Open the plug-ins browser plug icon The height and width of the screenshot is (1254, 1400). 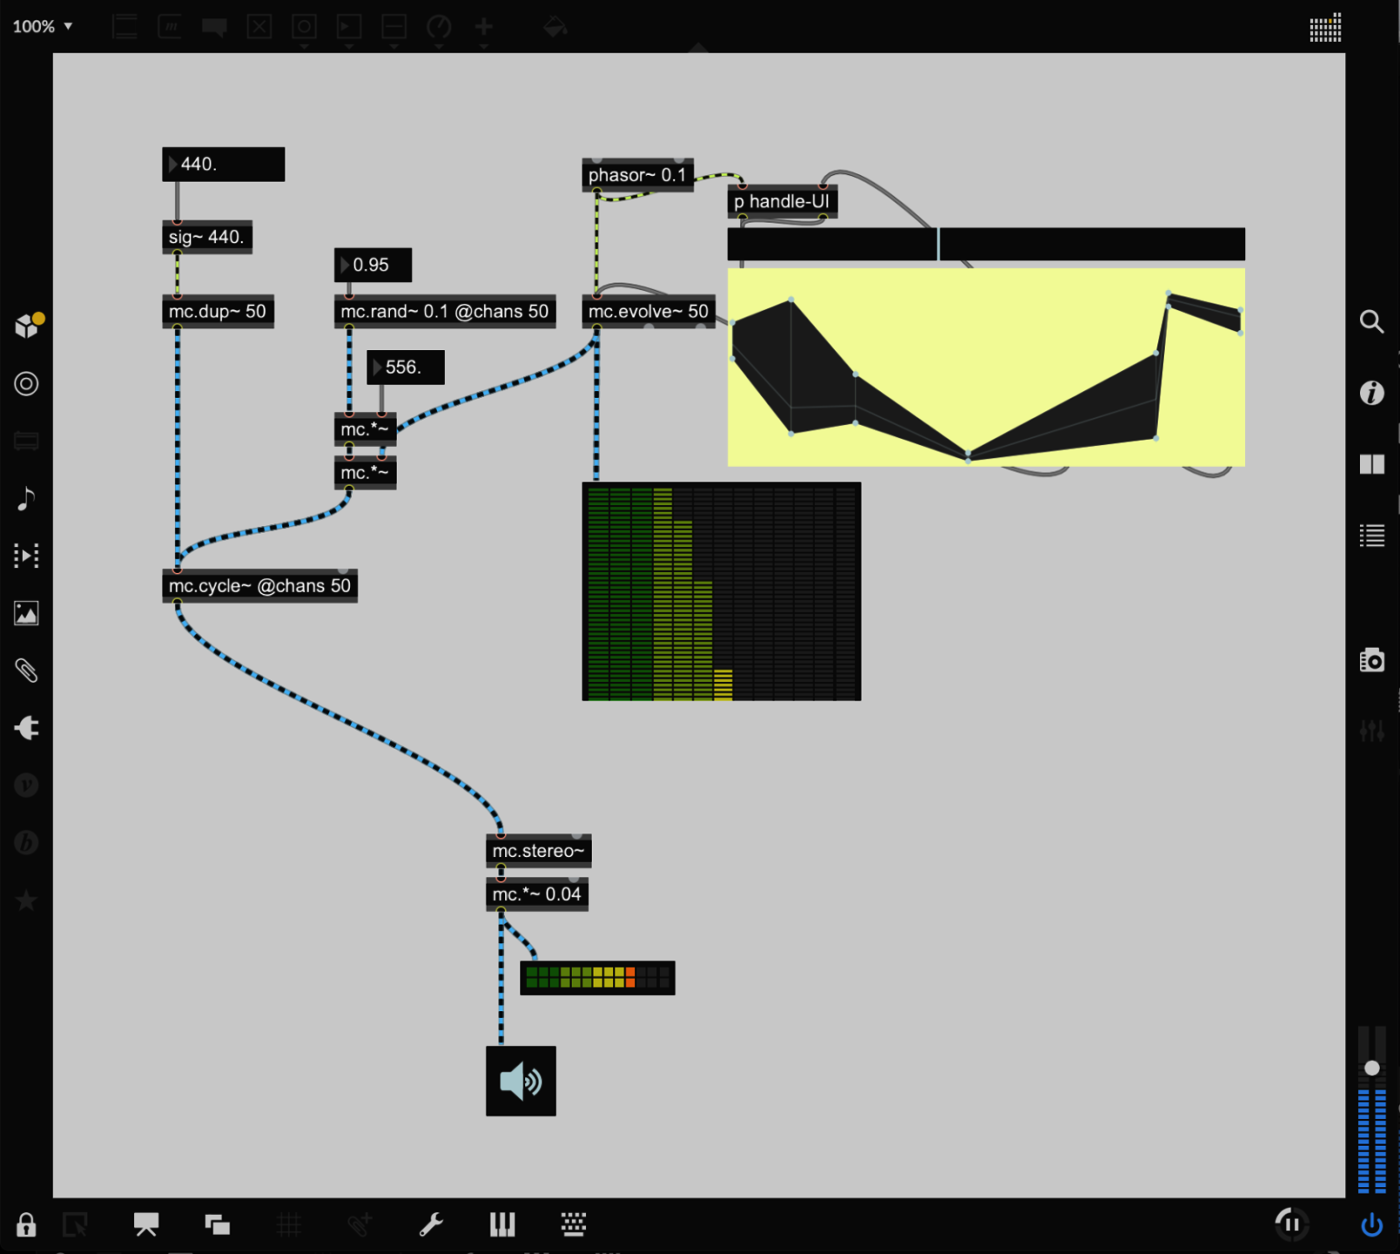click(x=26, y=728)
